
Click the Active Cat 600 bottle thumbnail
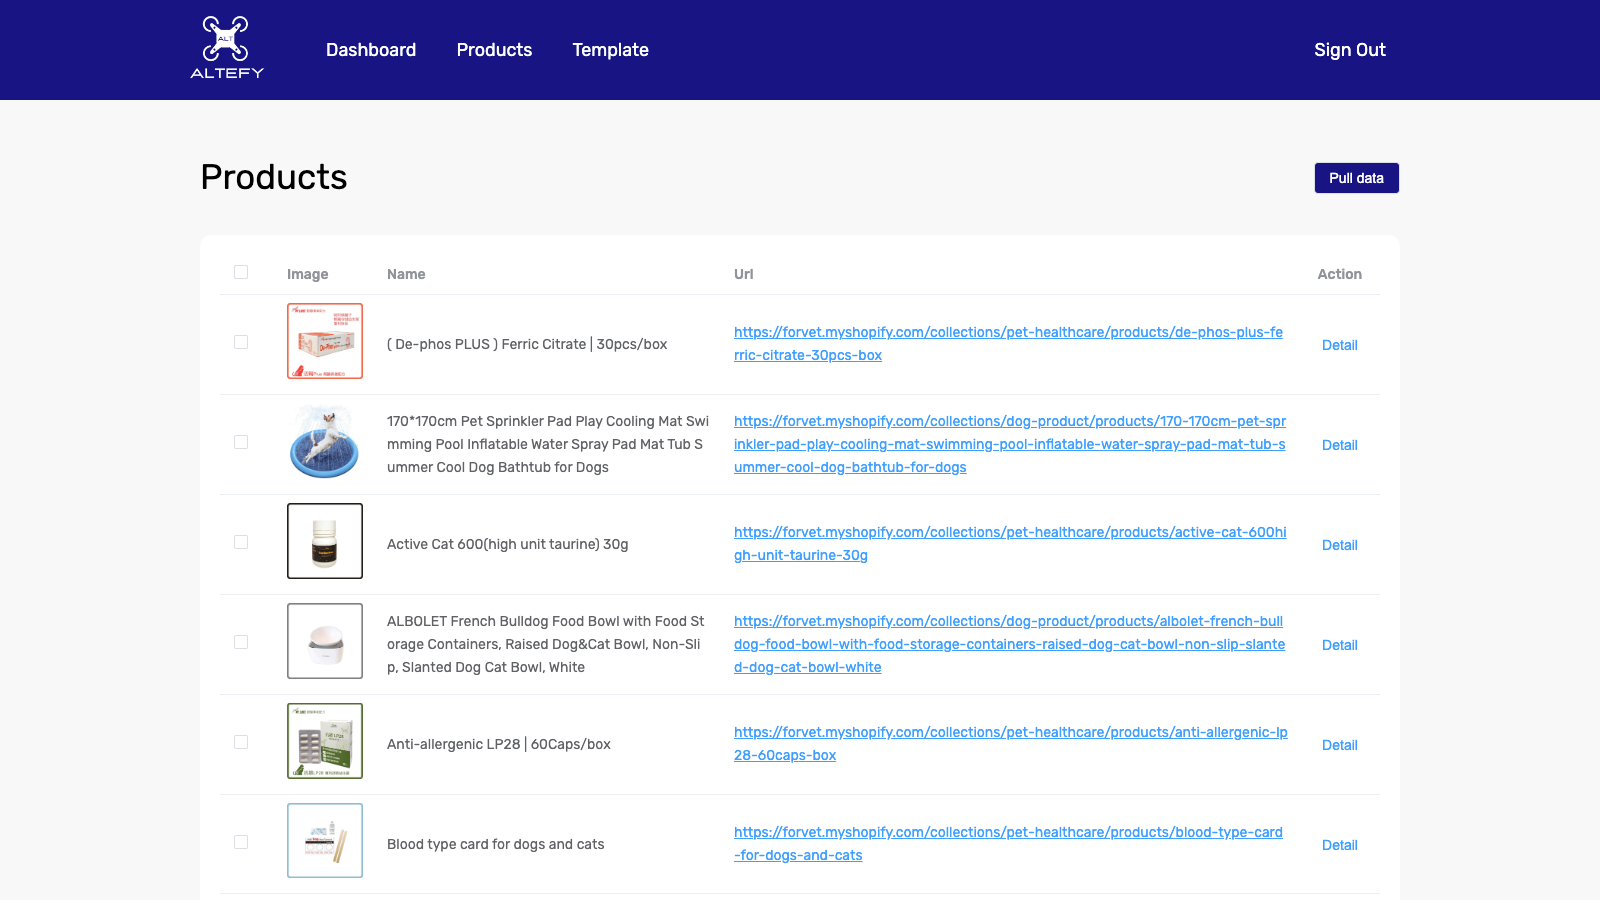coord(325,541)
